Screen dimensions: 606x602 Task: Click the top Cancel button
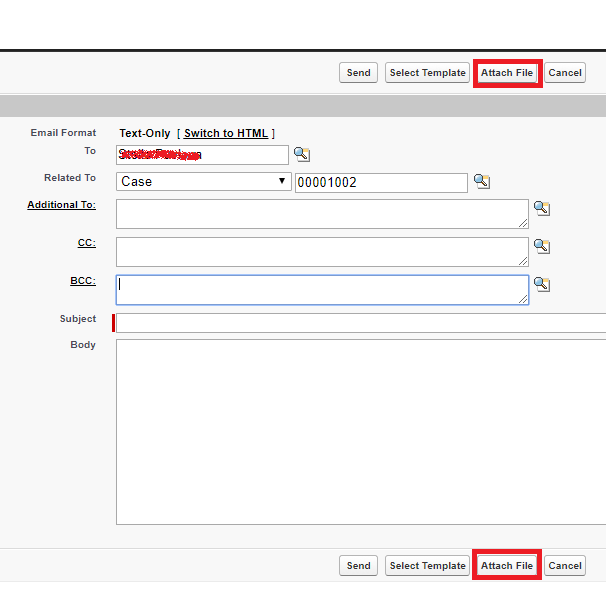[x=565, y=73]
